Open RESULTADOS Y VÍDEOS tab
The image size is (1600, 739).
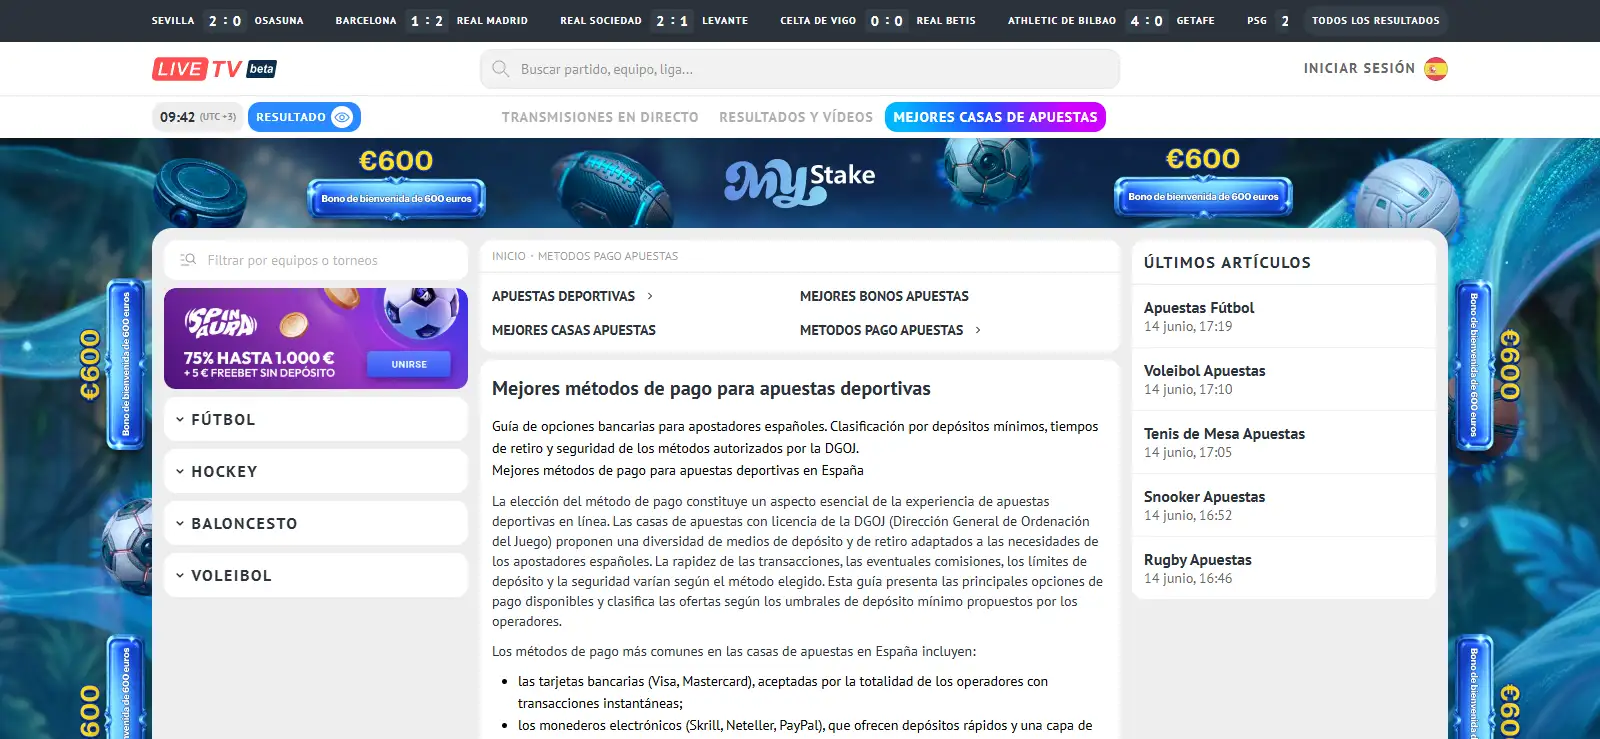click(796, 117)
